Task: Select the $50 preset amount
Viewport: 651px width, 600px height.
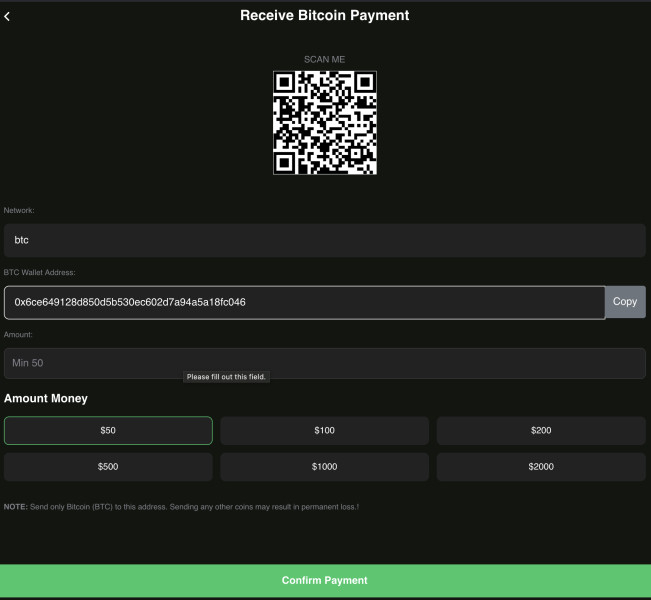Action: click(108, 431)
